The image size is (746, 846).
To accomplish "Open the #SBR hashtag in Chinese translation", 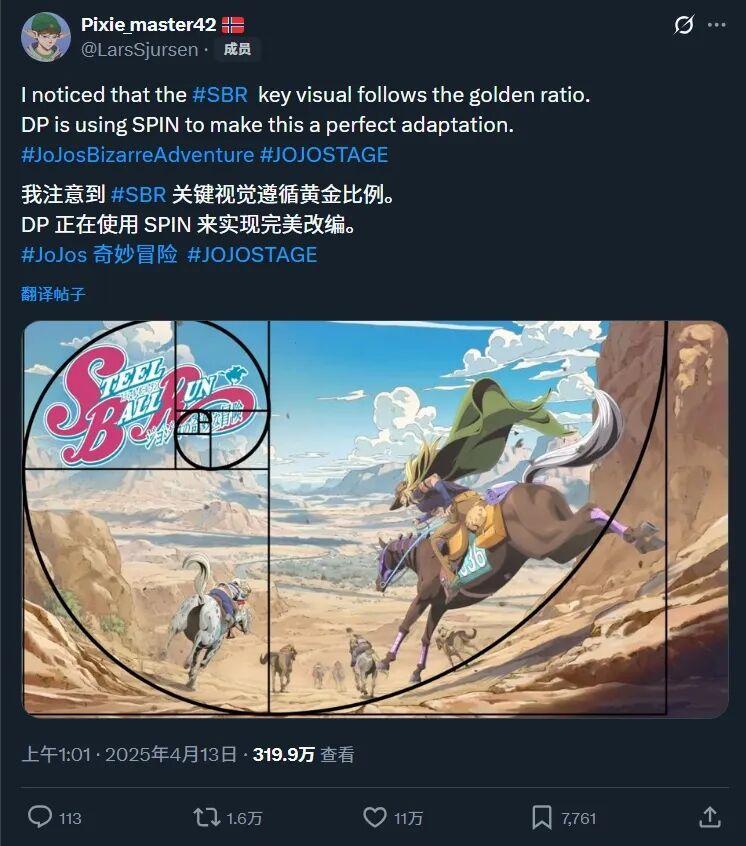I will [138, 195].
